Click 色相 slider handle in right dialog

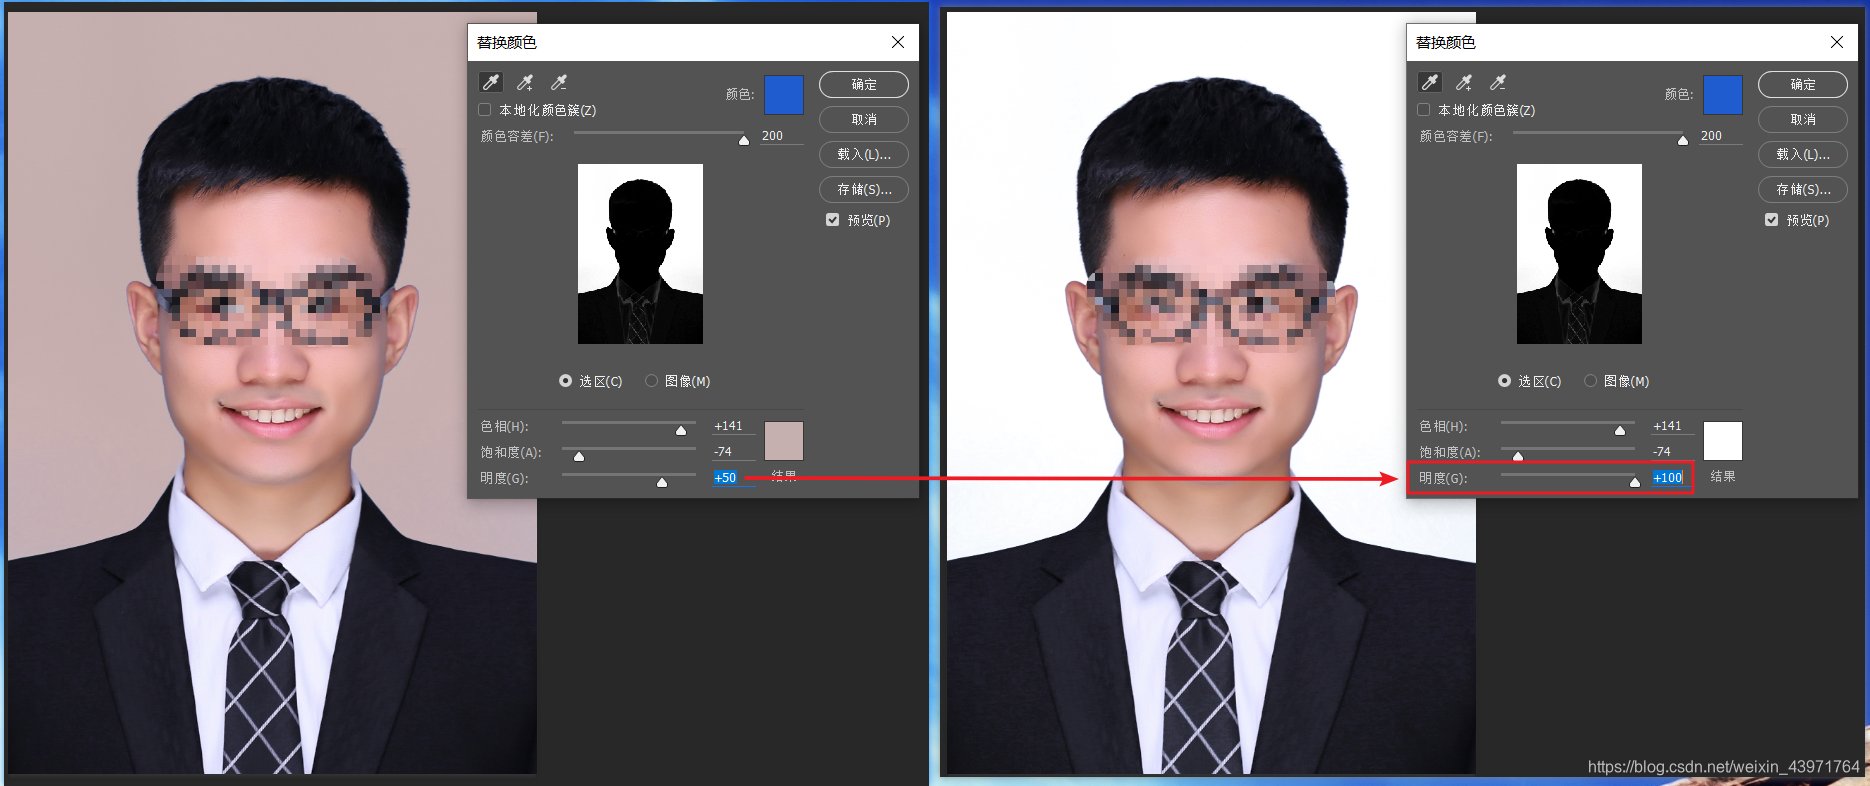[1620, 430]
